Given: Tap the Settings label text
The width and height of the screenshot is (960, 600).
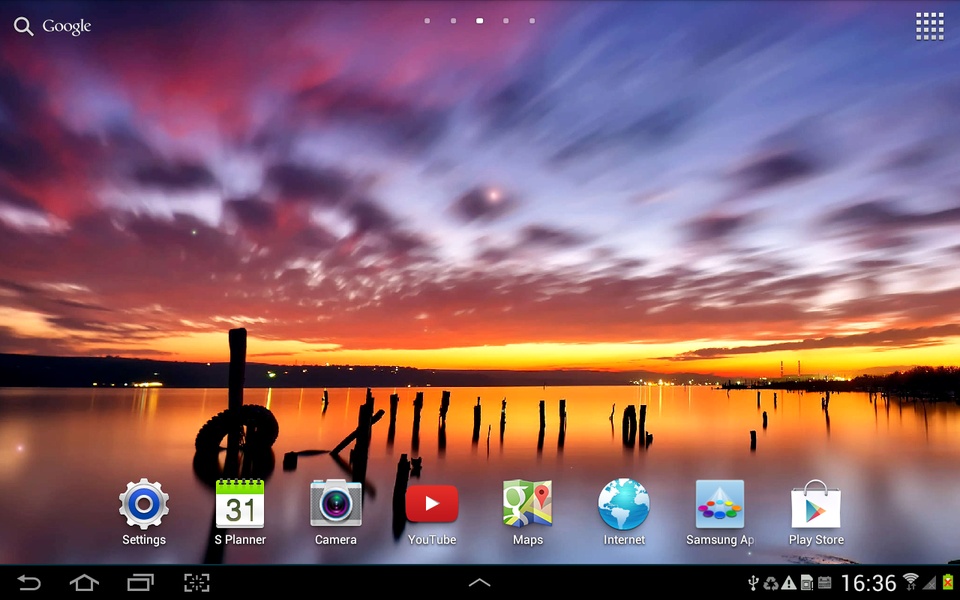Looking at the screenshot, I should pos(144,540).
